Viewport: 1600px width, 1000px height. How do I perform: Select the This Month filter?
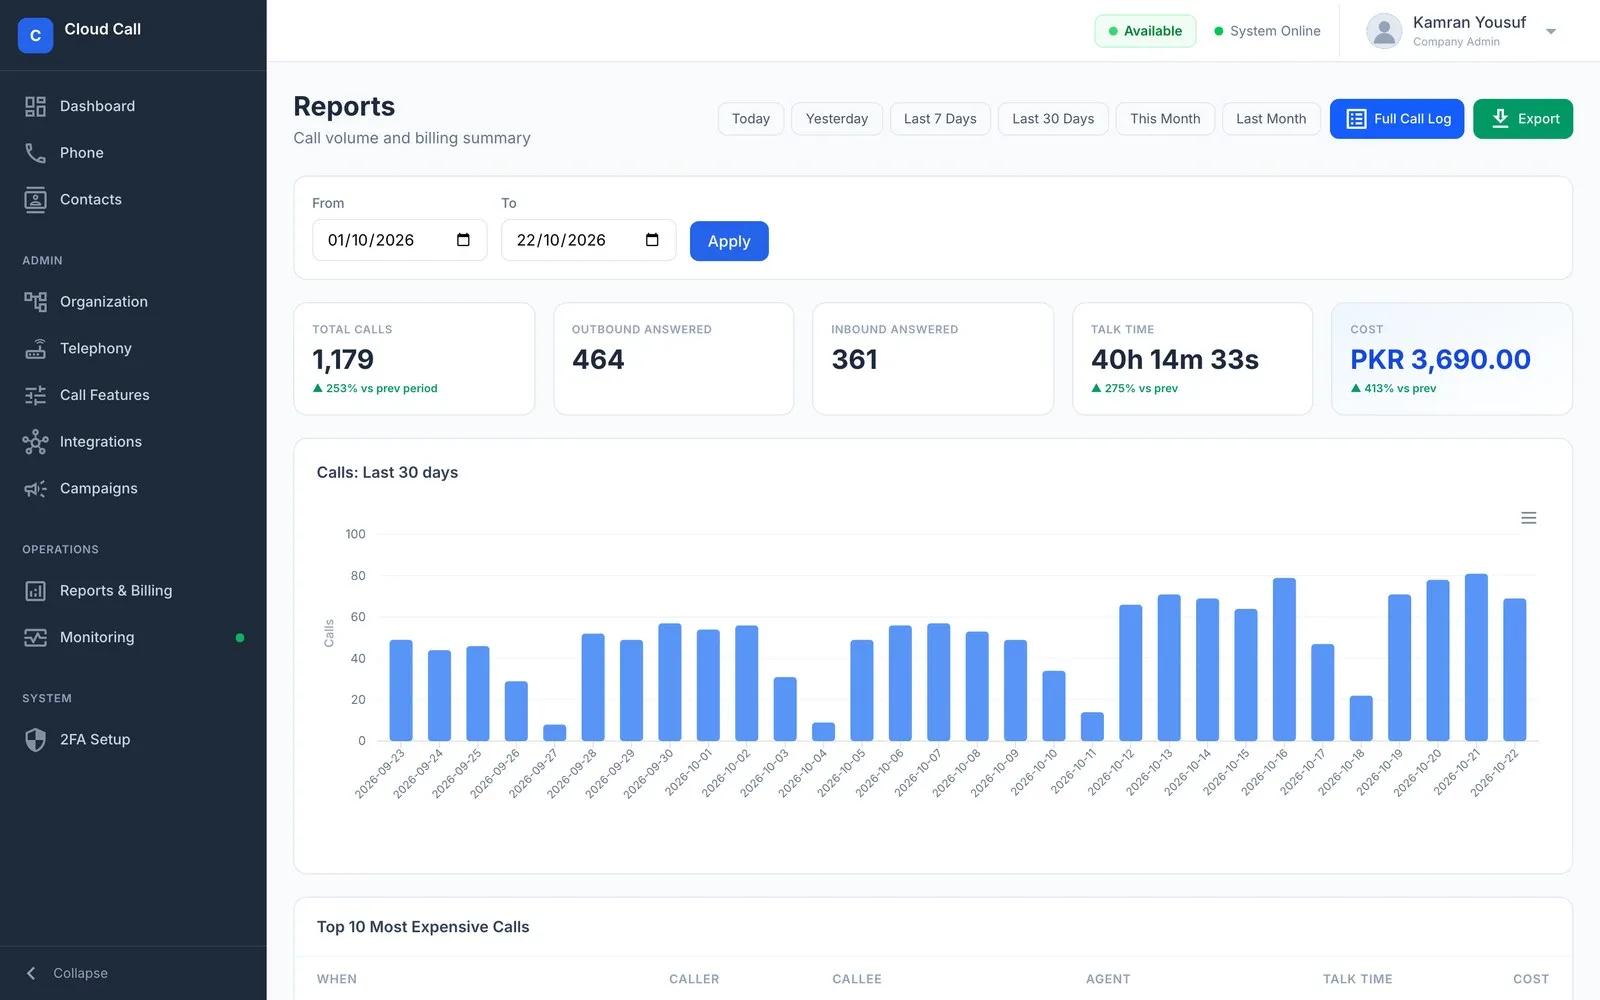coord(1165,119)
